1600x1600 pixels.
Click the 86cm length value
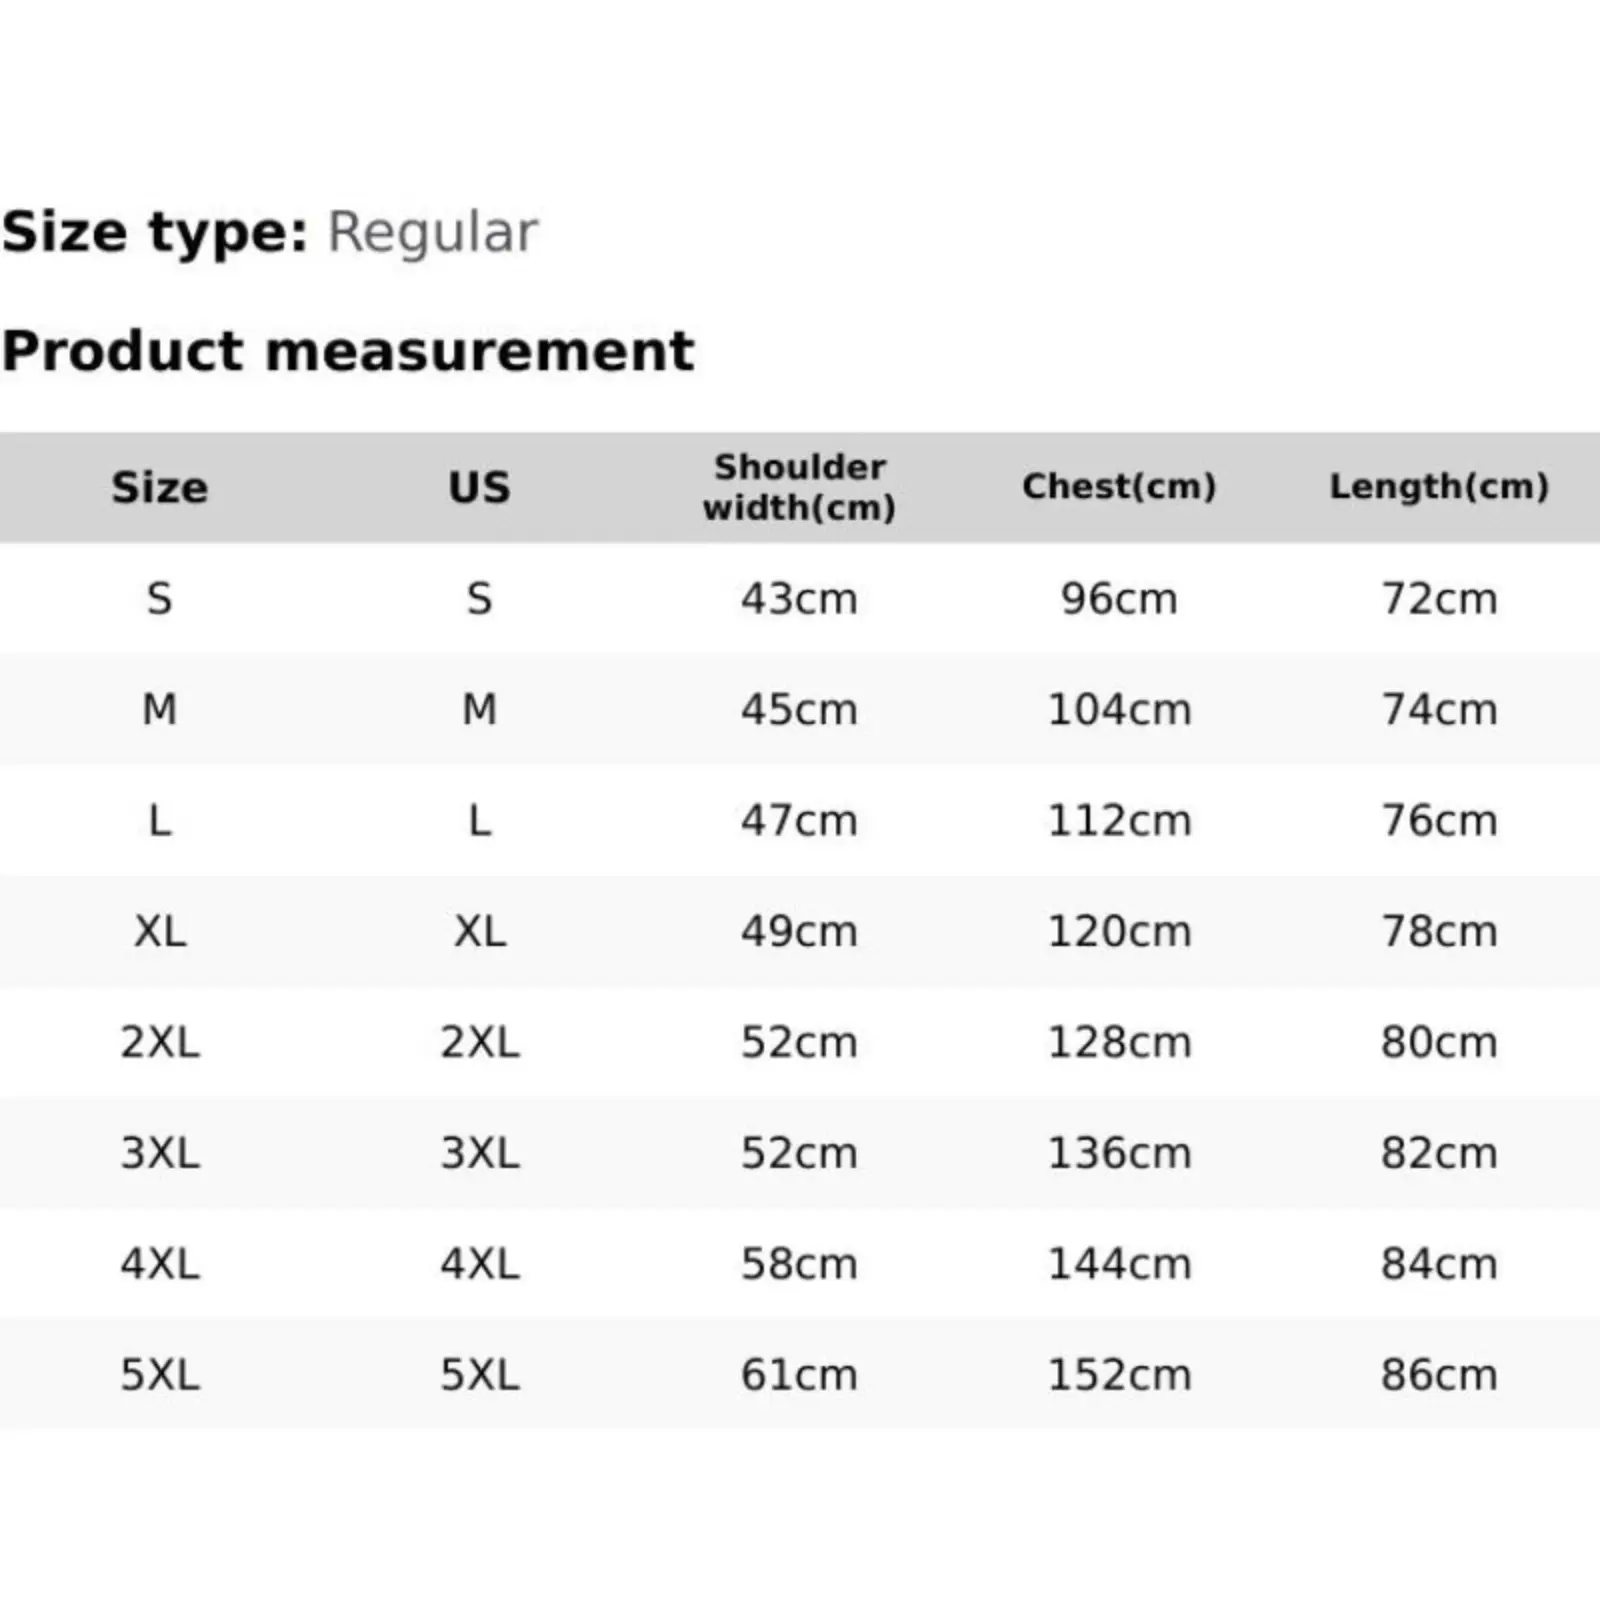tap(1439, 1376)
